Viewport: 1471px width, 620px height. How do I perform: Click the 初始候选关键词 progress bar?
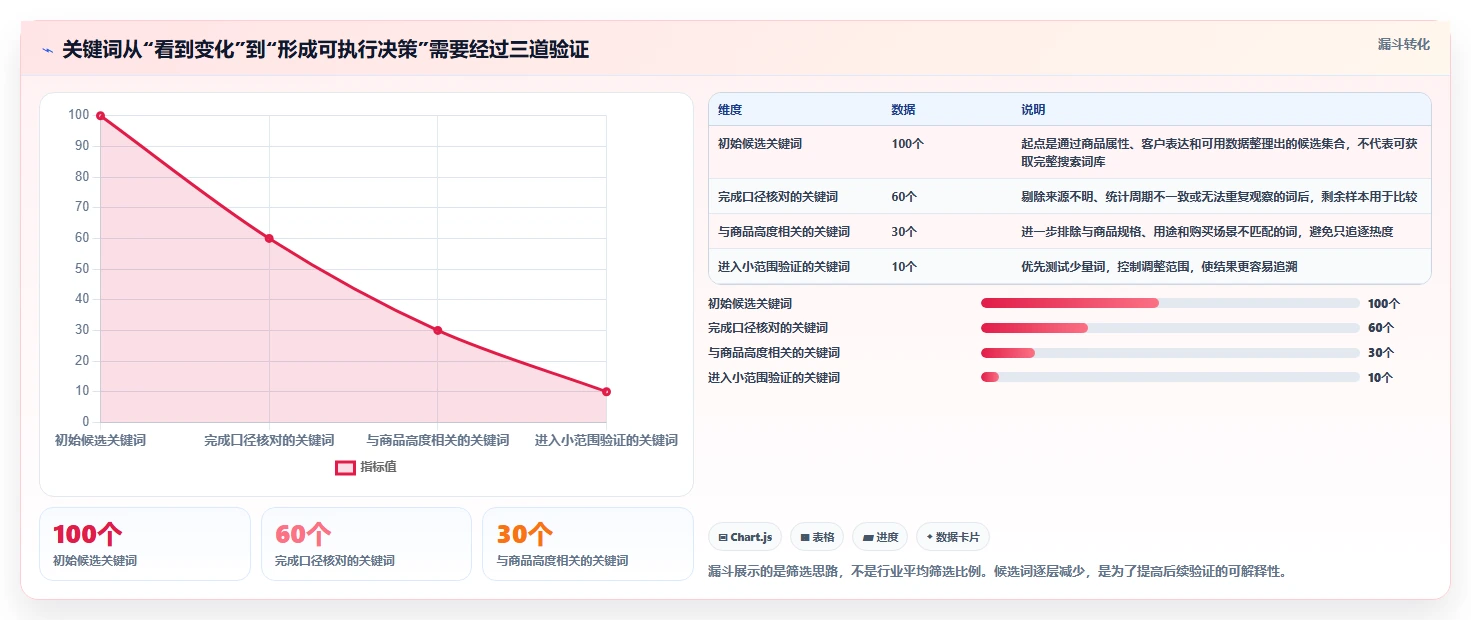tap(1170, 303)
